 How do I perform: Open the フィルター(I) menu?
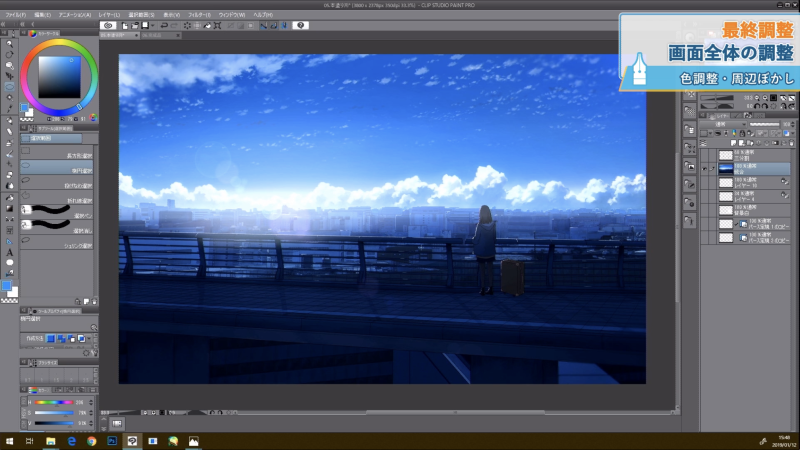199,15
